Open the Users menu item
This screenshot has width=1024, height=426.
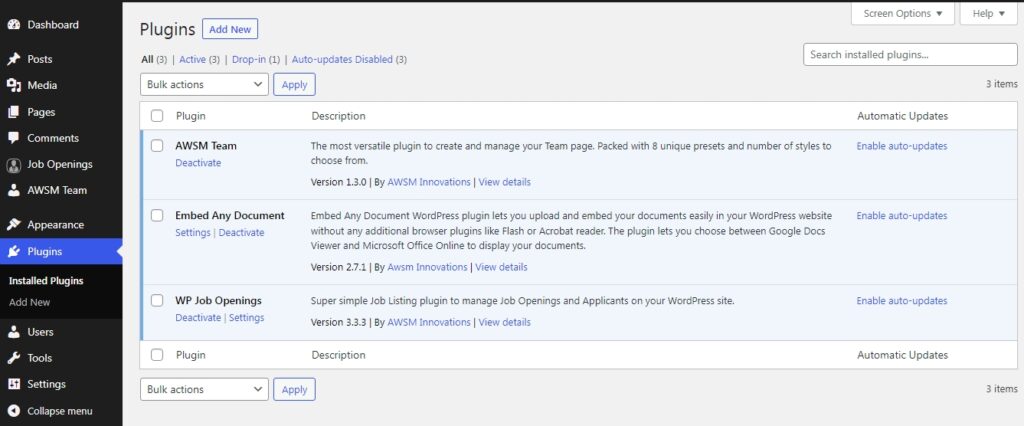point(40,332)
